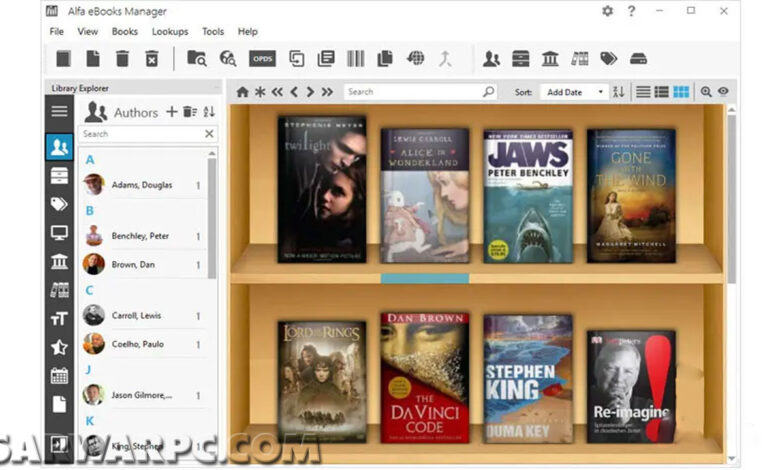Click the copy documents toolbar icon
Viewport: 780px width, 470px height.
point(385,59)
